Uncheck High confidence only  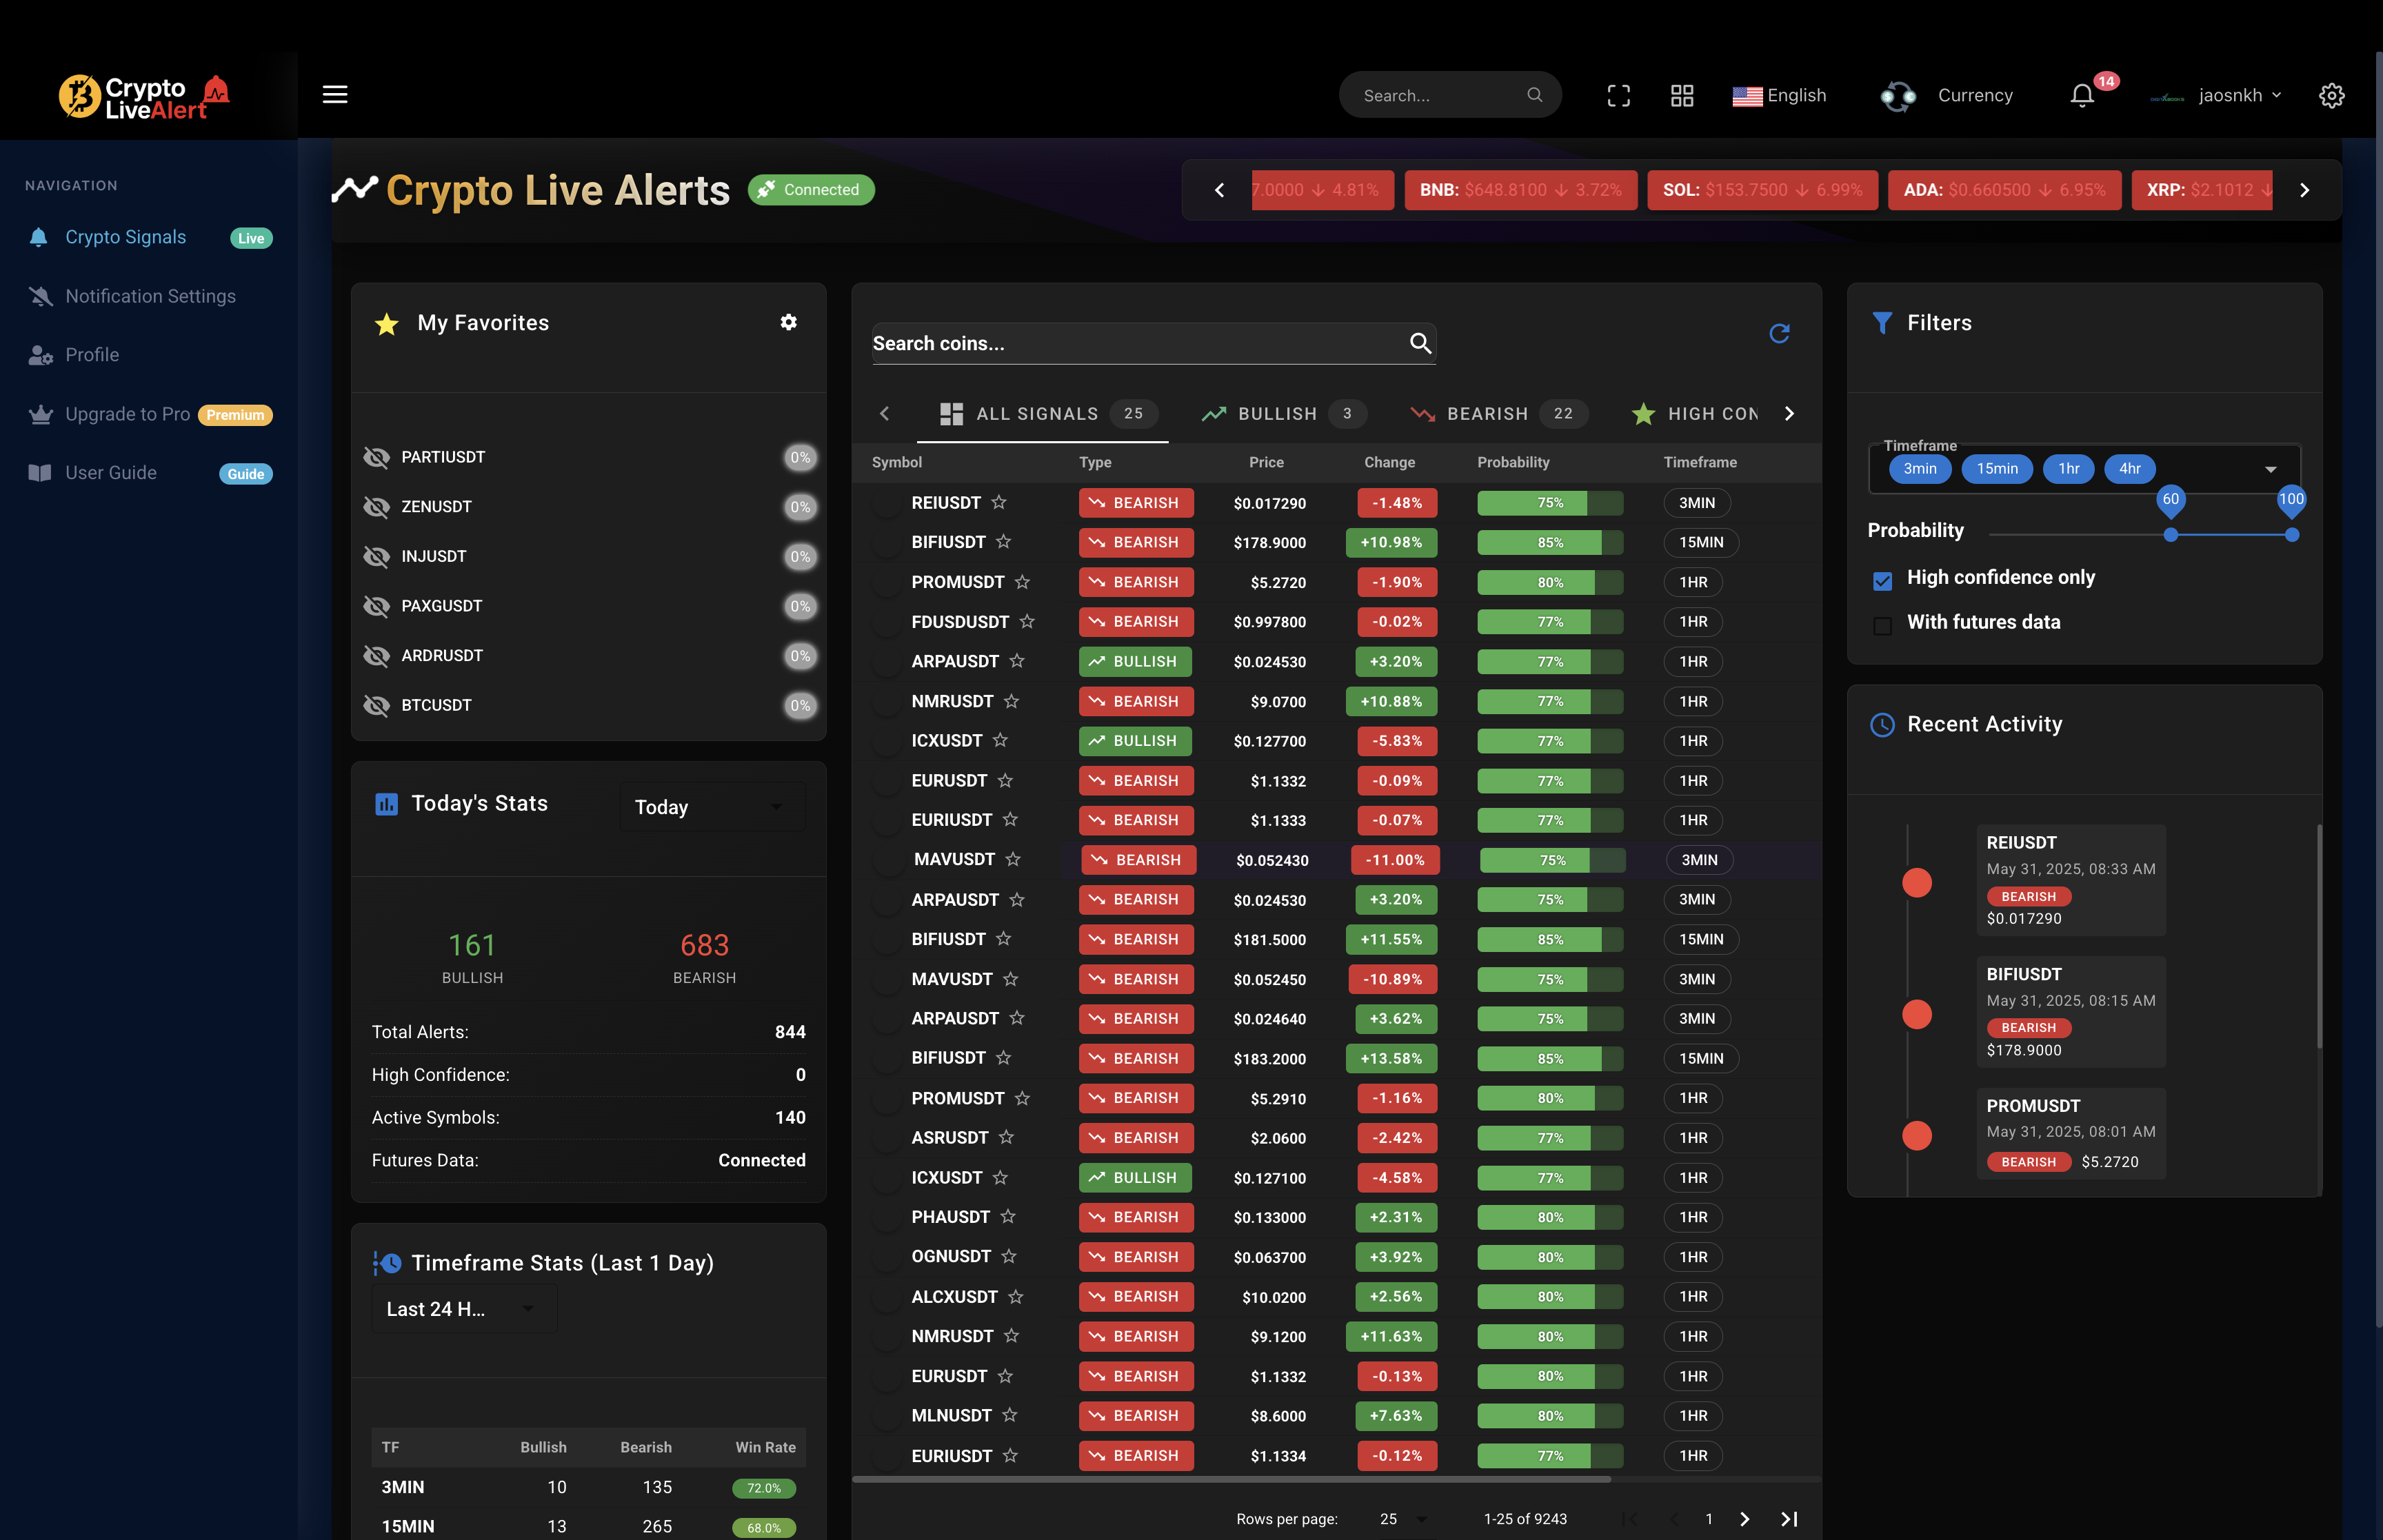click(x=1882, y=581)
